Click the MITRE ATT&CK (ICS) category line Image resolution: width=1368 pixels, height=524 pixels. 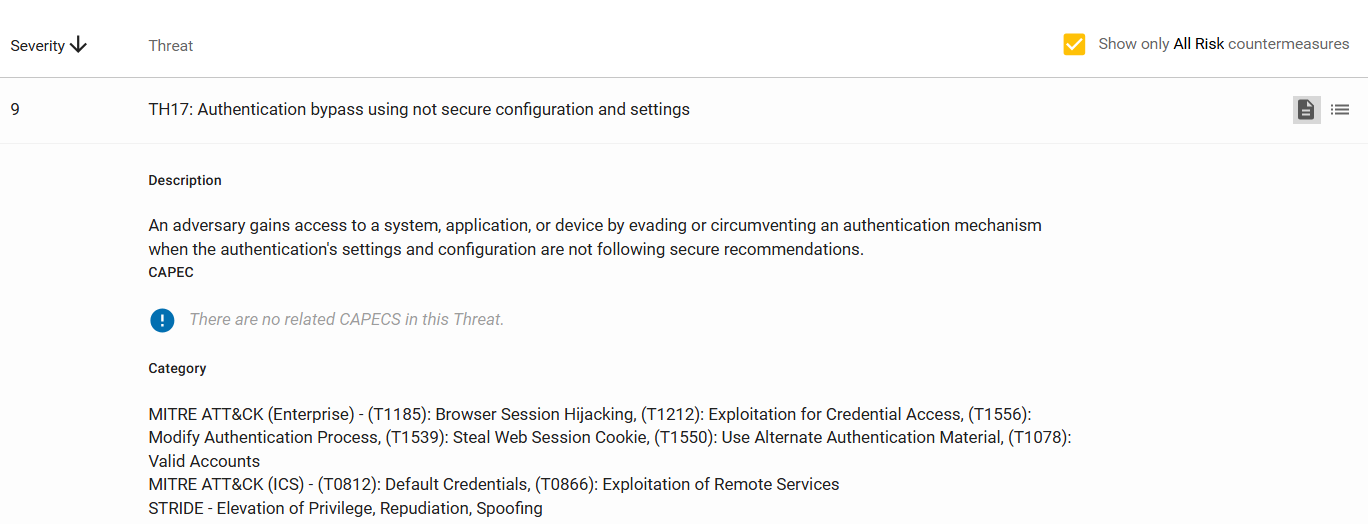[x=494, y=484]
